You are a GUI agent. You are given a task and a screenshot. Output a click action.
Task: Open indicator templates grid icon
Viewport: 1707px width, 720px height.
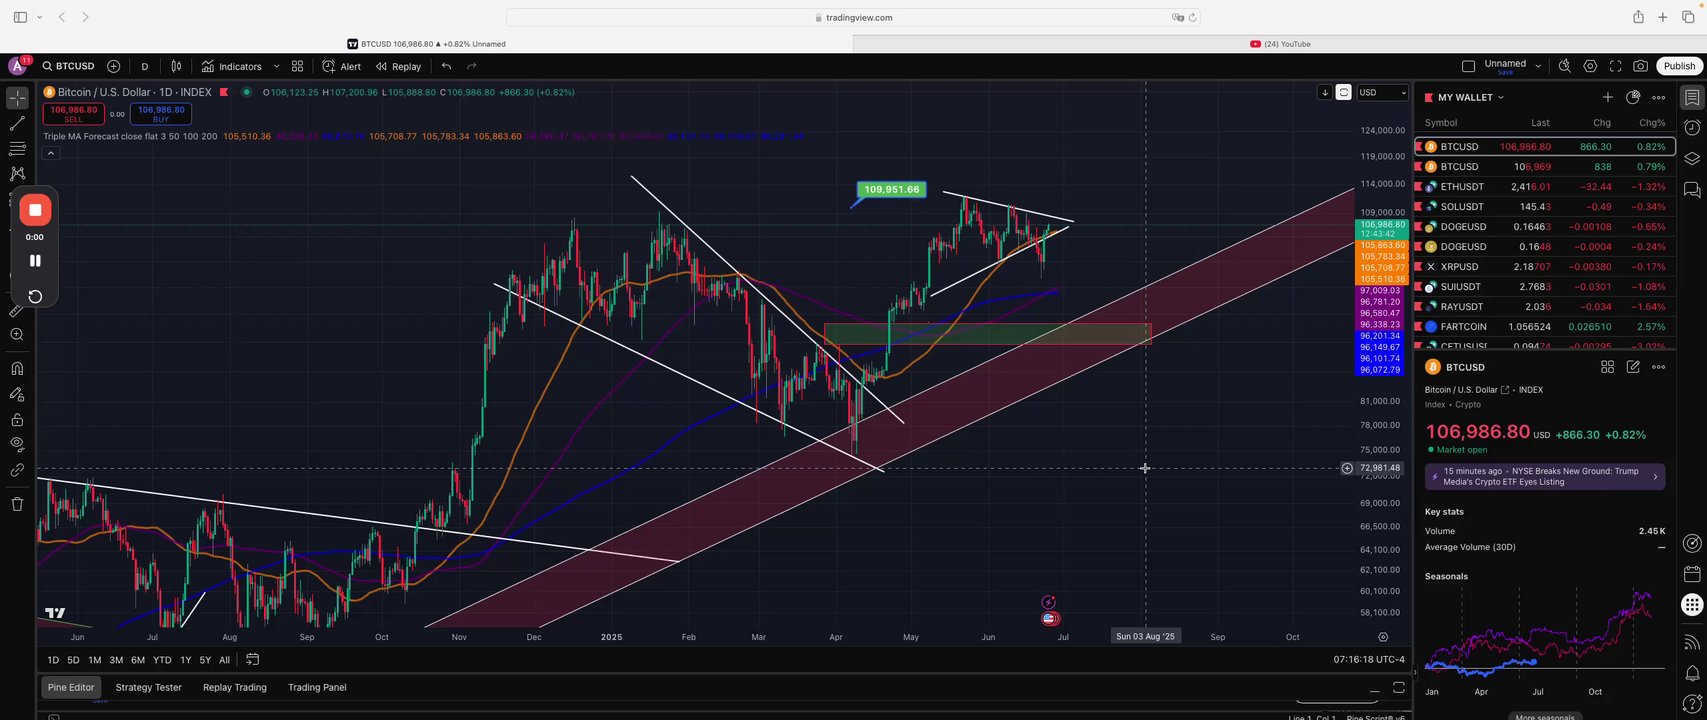tap(297, 66)
